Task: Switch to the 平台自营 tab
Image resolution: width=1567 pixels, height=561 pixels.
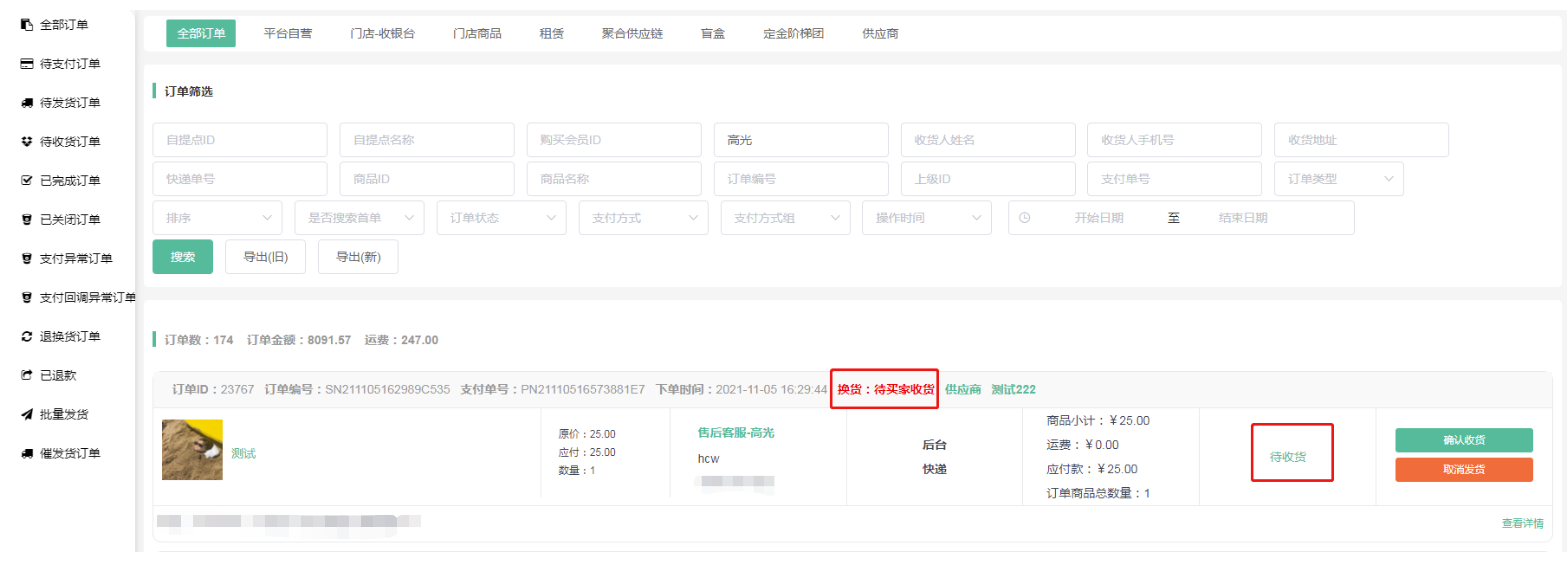Action: pyautogui.click(x=288, y=33)
